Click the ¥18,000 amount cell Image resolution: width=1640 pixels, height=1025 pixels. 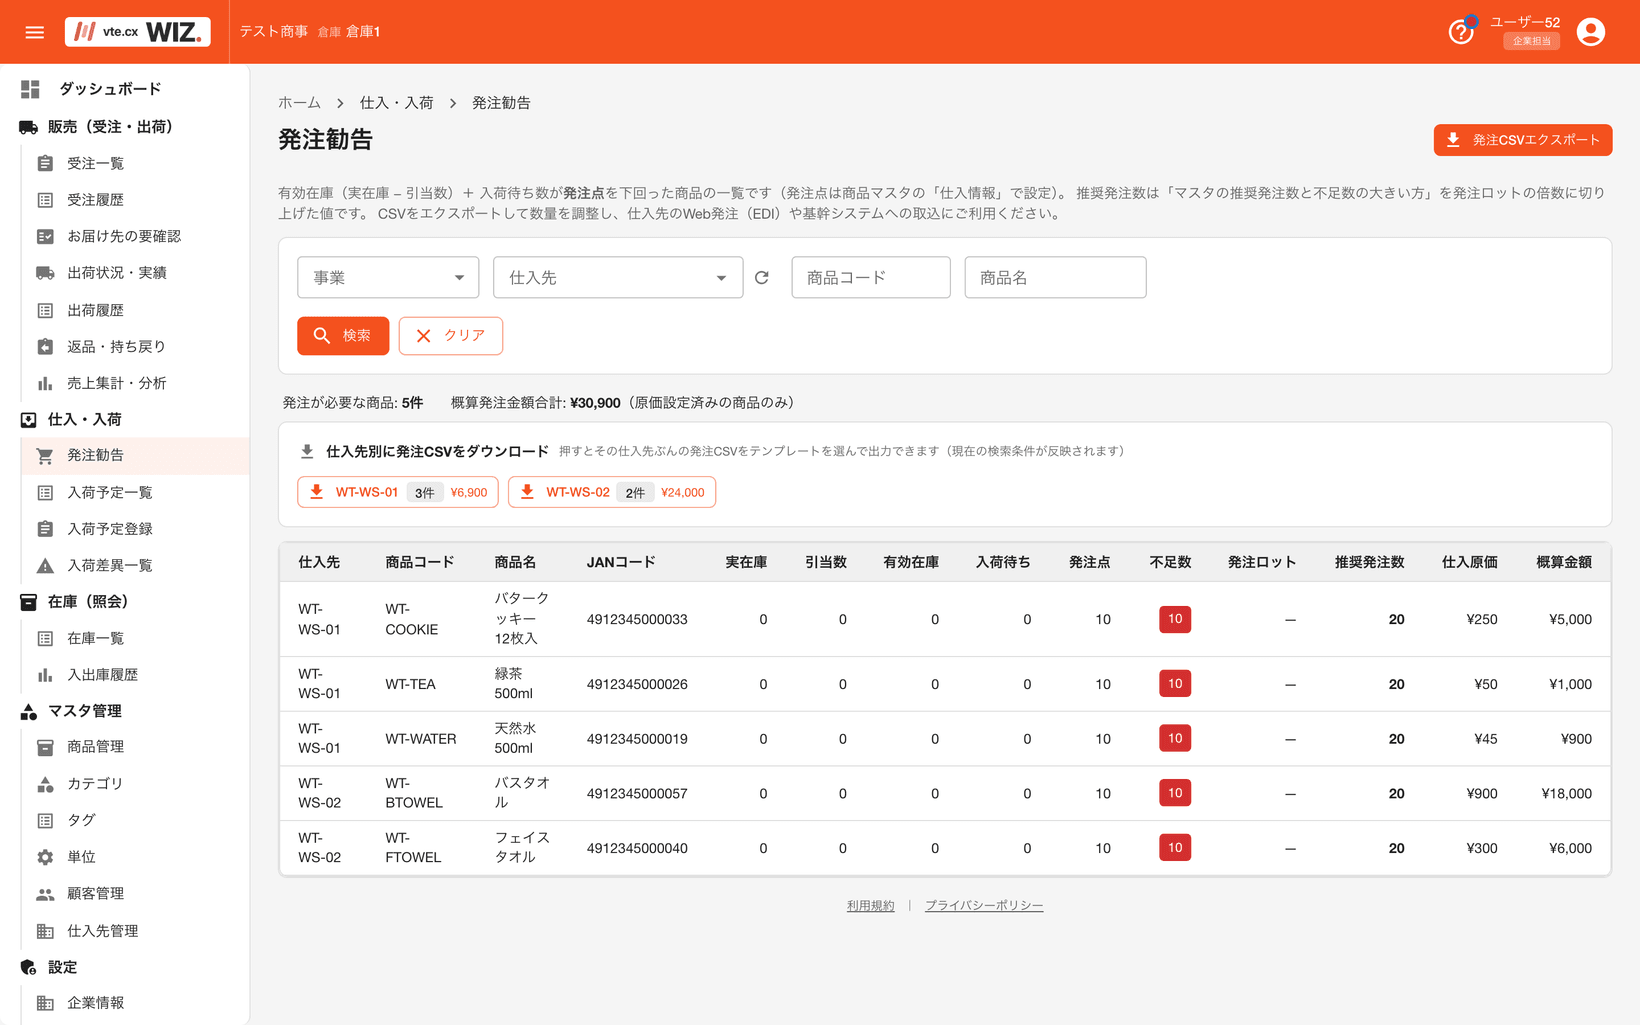1566,794
